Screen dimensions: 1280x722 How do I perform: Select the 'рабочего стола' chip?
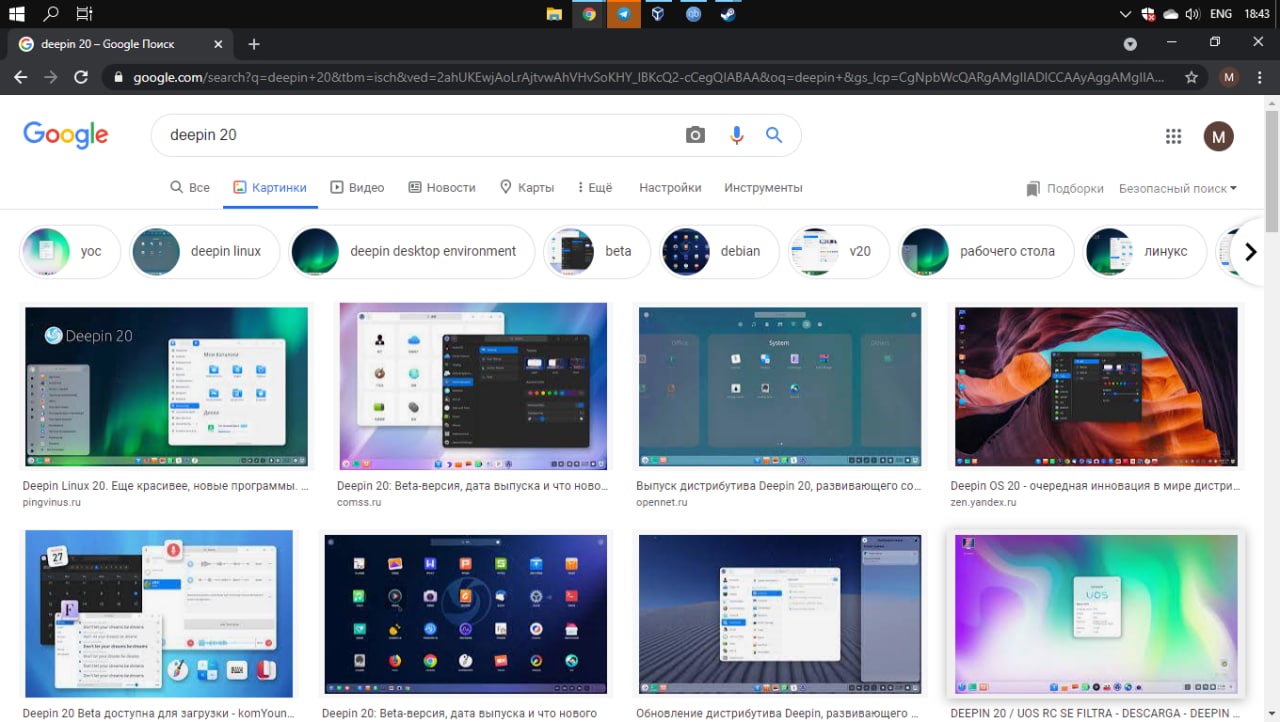(x=986, y=251)
